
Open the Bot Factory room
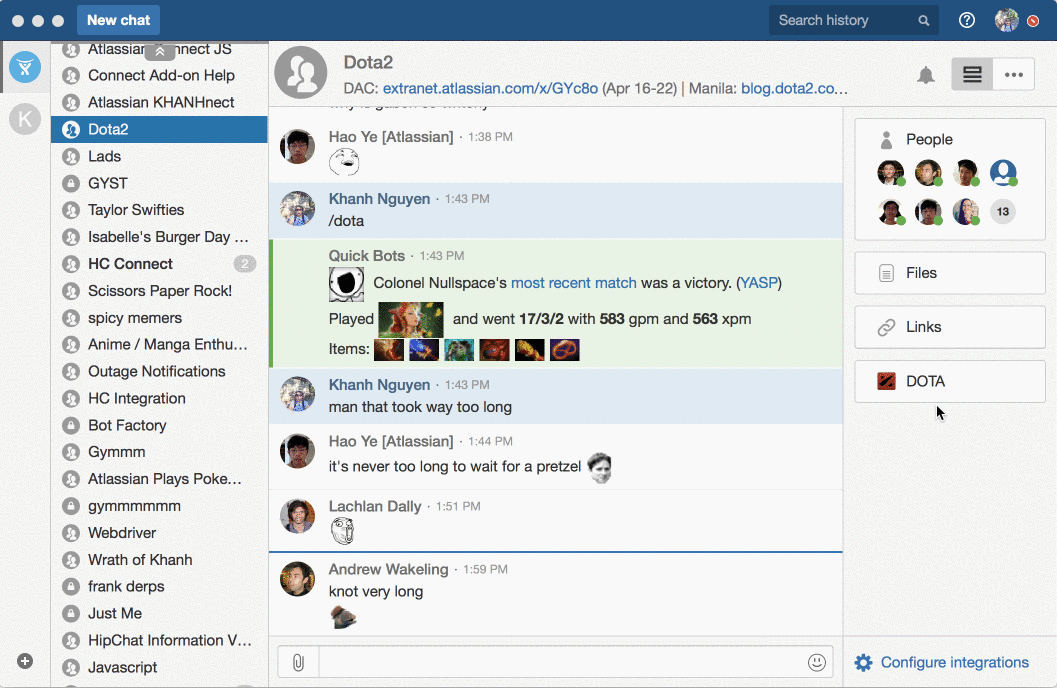(x=160, y=425)
